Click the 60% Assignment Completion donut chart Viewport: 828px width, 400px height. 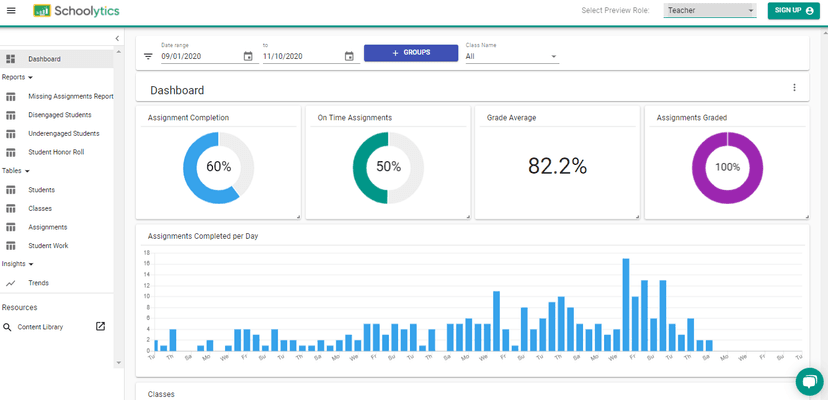pos(219,168)
